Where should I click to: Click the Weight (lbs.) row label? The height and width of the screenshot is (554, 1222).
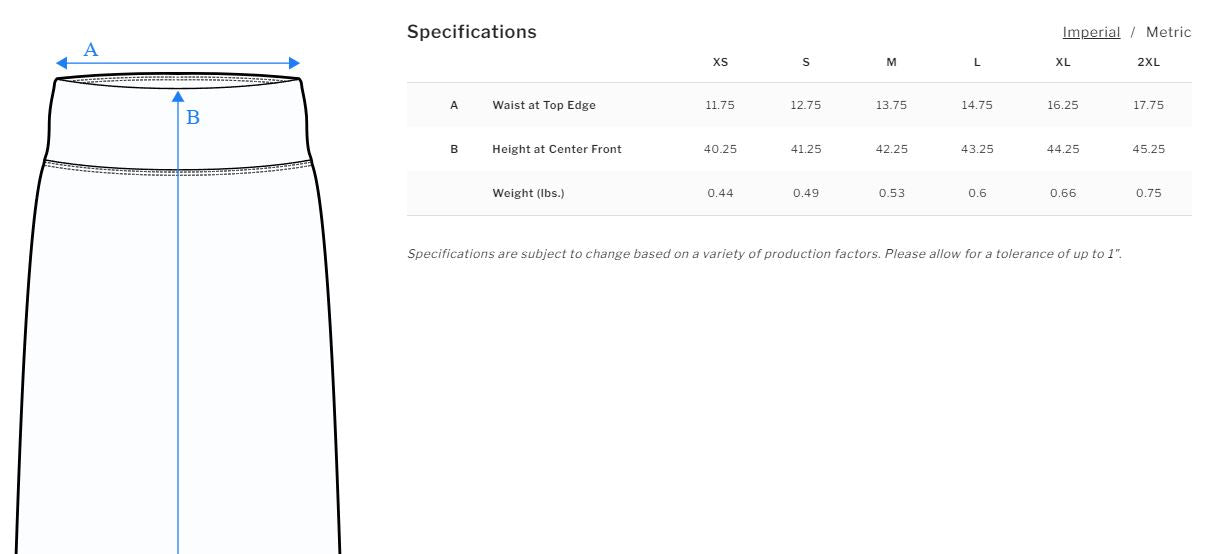[528, 193]
